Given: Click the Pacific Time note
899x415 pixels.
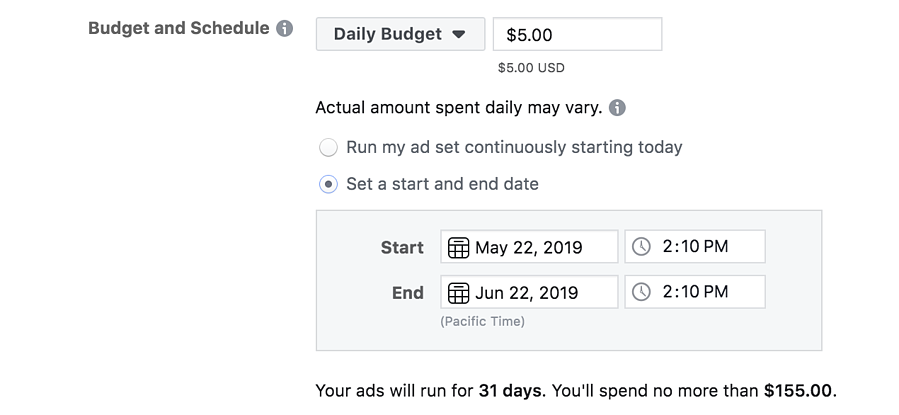Looking at the screenshot, I should click(482, 321).
